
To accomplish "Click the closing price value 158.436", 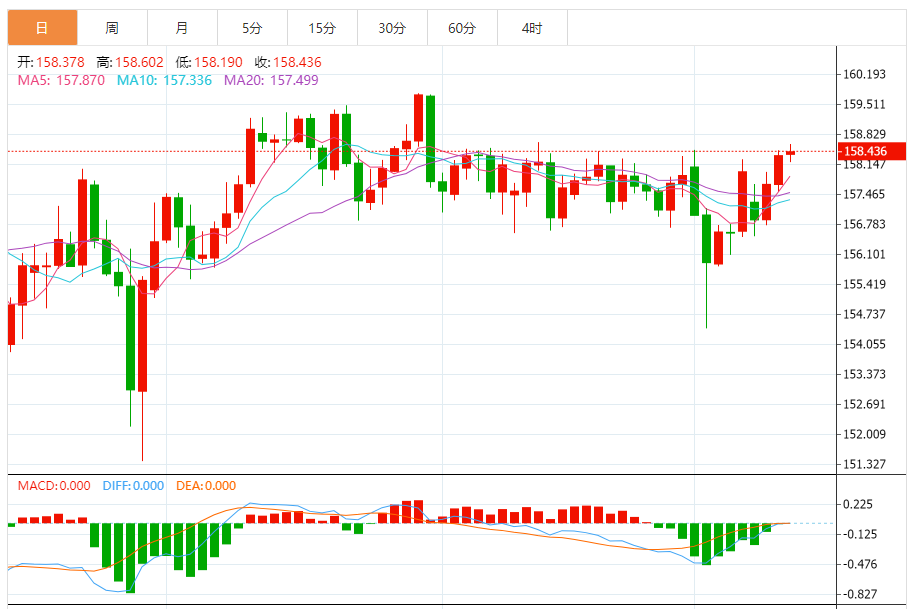I will point(297,62).
